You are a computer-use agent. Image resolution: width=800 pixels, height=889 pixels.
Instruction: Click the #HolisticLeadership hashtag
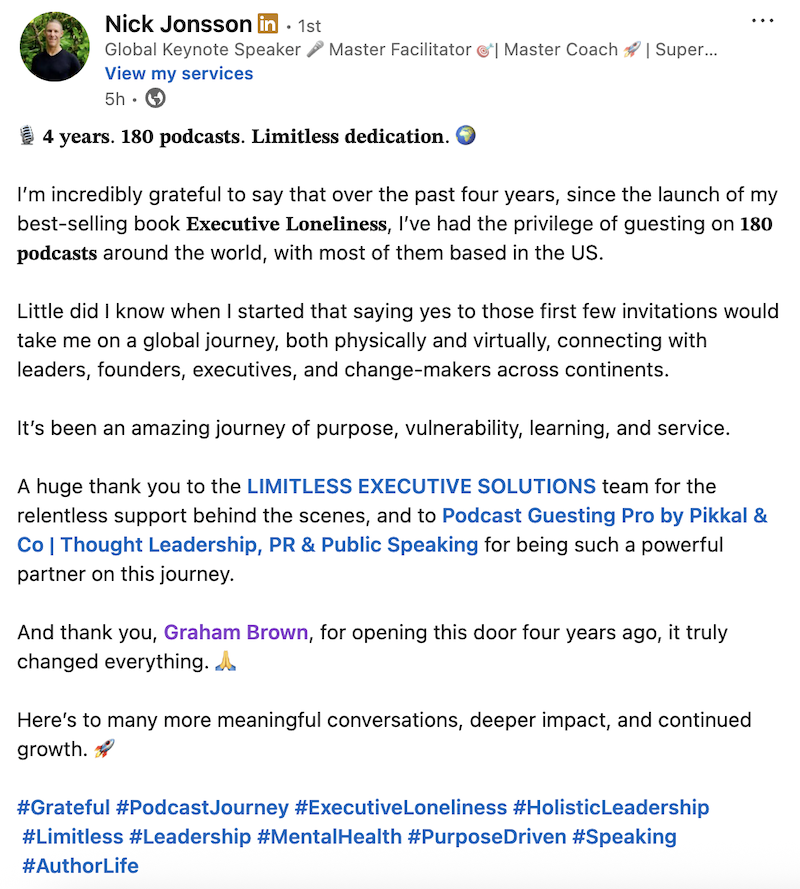(x=611, y=808)
